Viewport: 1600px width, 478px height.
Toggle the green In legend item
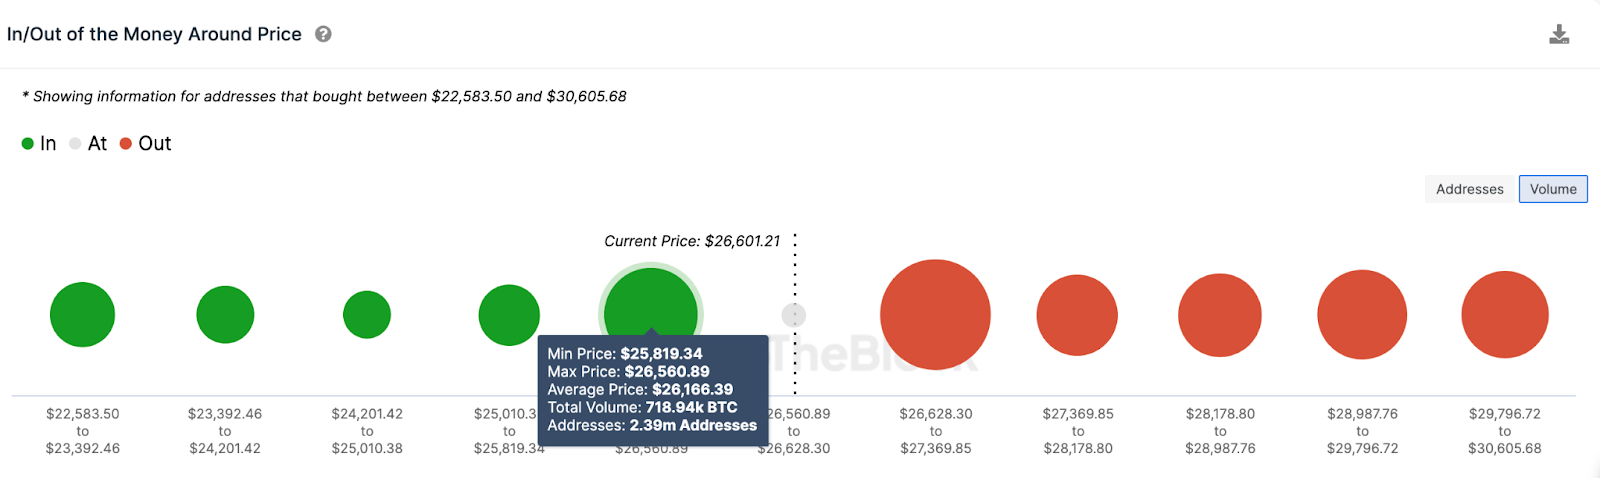[39, 144]
